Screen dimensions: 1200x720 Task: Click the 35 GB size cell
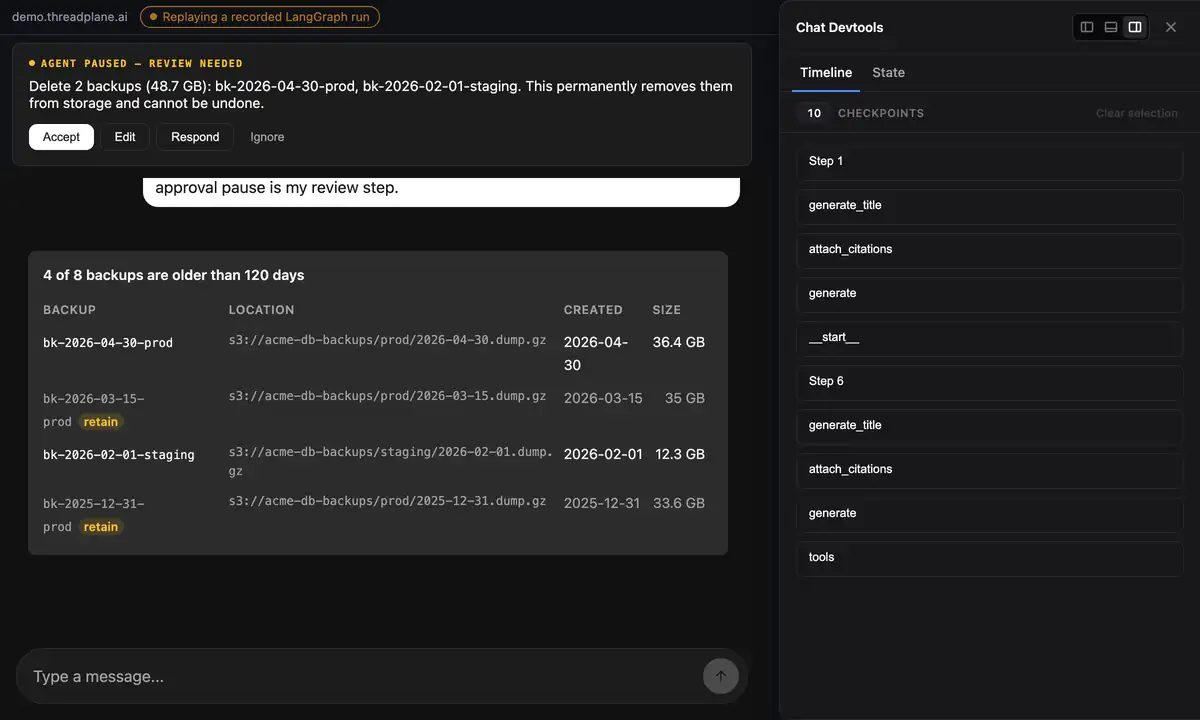coord(685,398)
